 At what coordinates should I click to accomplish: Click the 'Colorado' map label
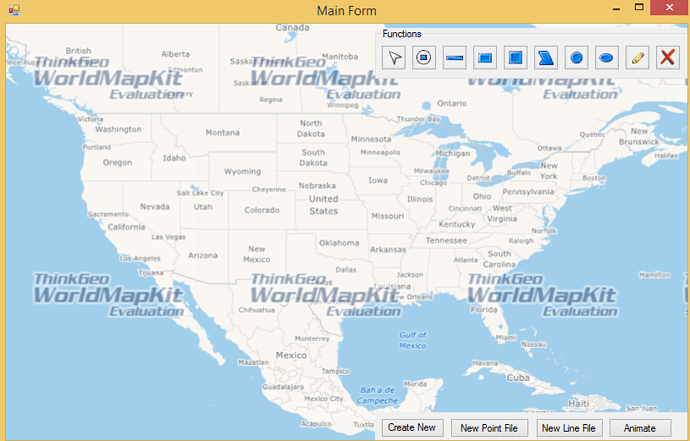262,210
